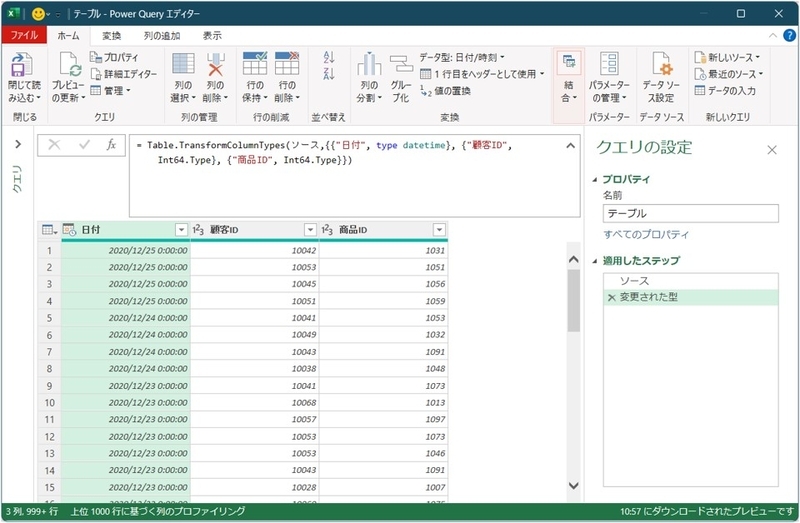Refresh preview with プレビューの更新 icon

[x=68, y=65]
